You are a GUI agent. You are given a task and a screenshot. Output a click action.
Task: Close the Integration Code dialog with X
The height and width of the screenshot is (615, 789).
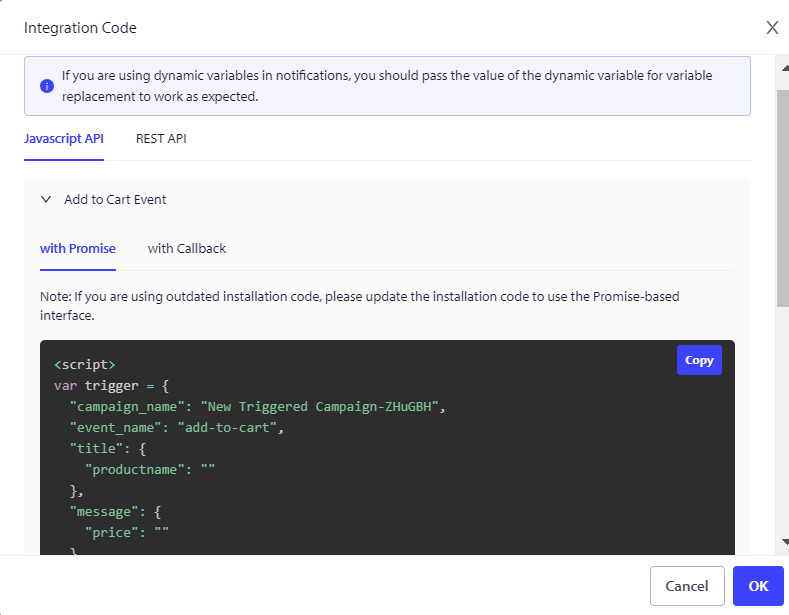coord(772,28)
